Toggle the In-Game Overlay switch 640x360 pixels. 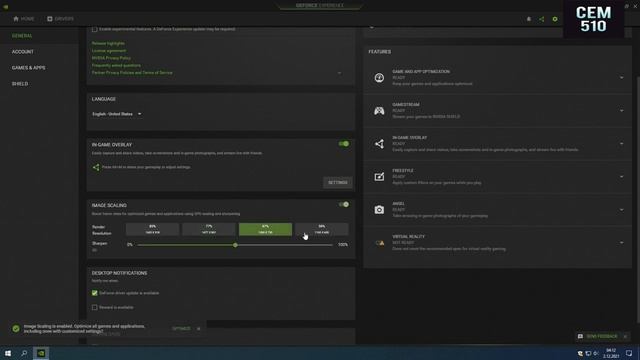pos(344,144)
